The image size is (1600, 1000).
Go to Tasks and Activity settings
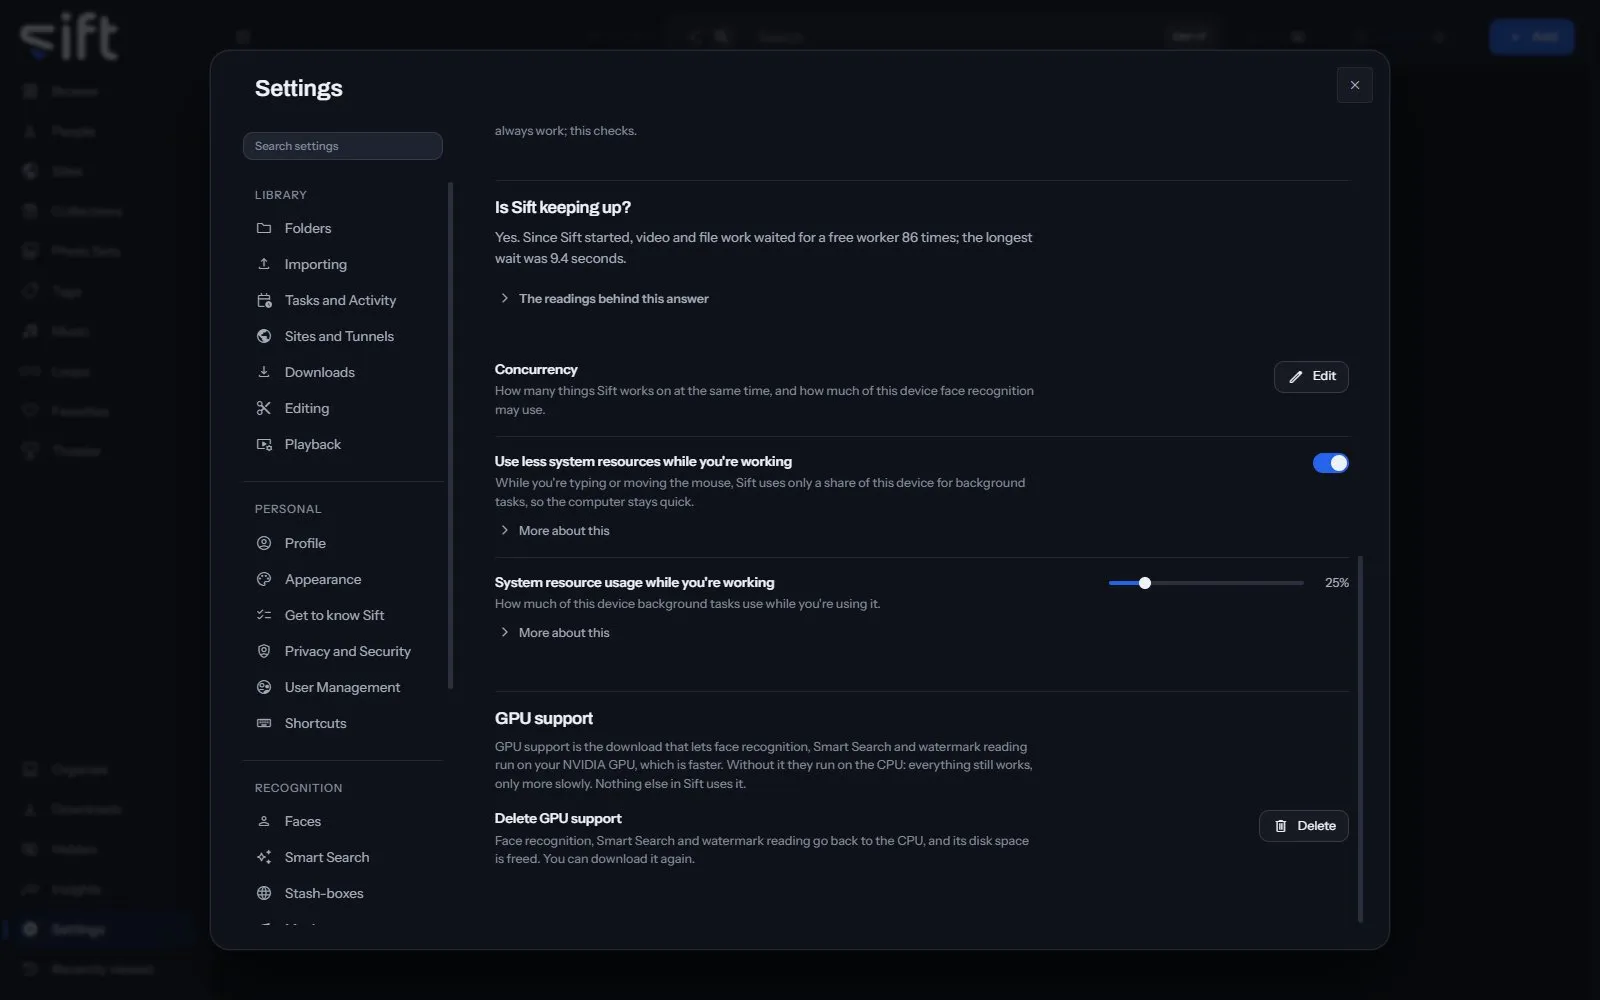coord(343,300)
